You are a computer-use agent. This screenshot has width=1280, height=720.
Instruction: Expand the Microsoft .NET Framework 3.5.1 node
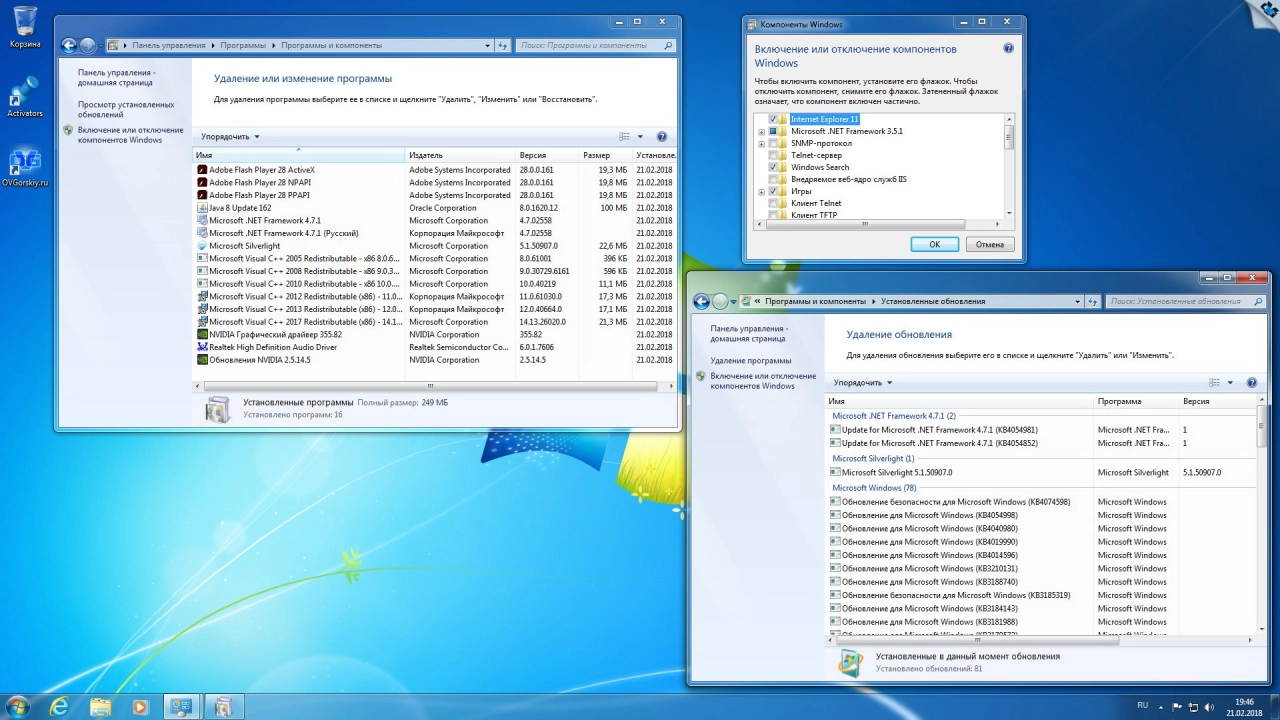[761, 132]
